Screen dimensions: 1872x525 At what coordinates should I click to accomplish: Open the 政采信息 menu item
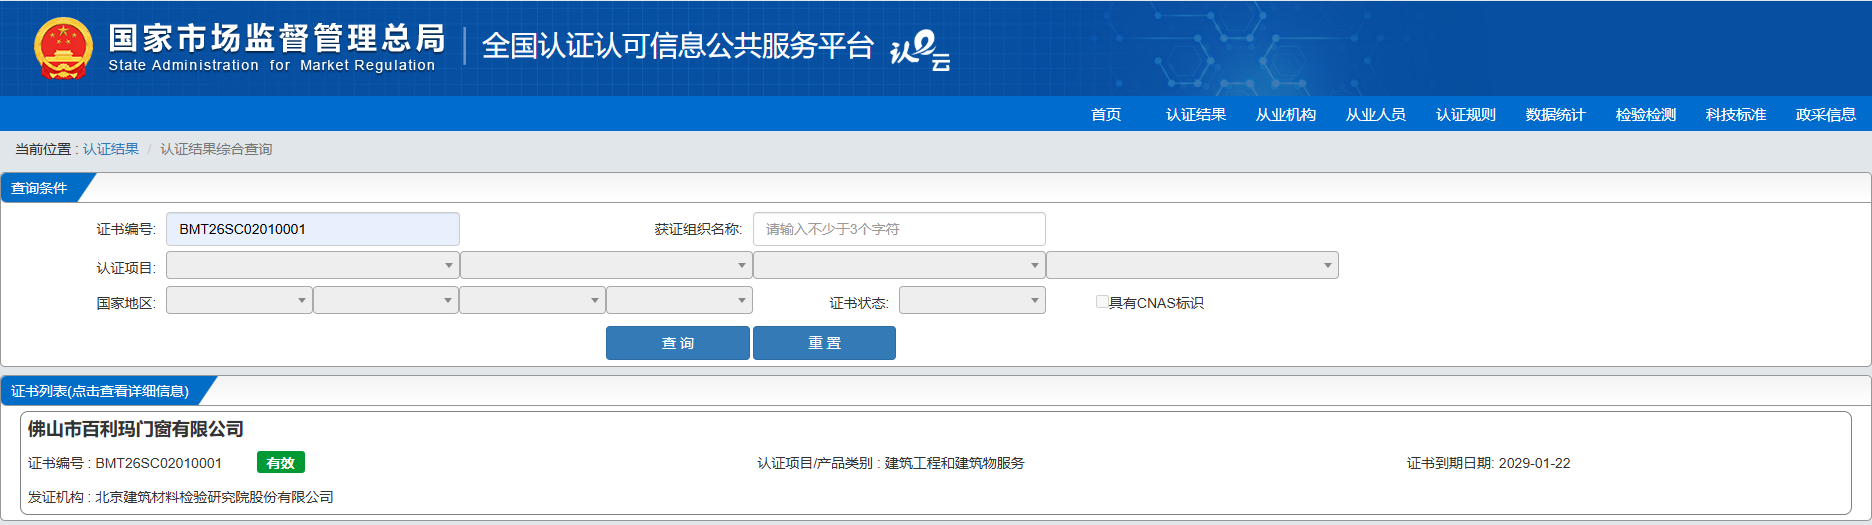(x=1825, y=115)
